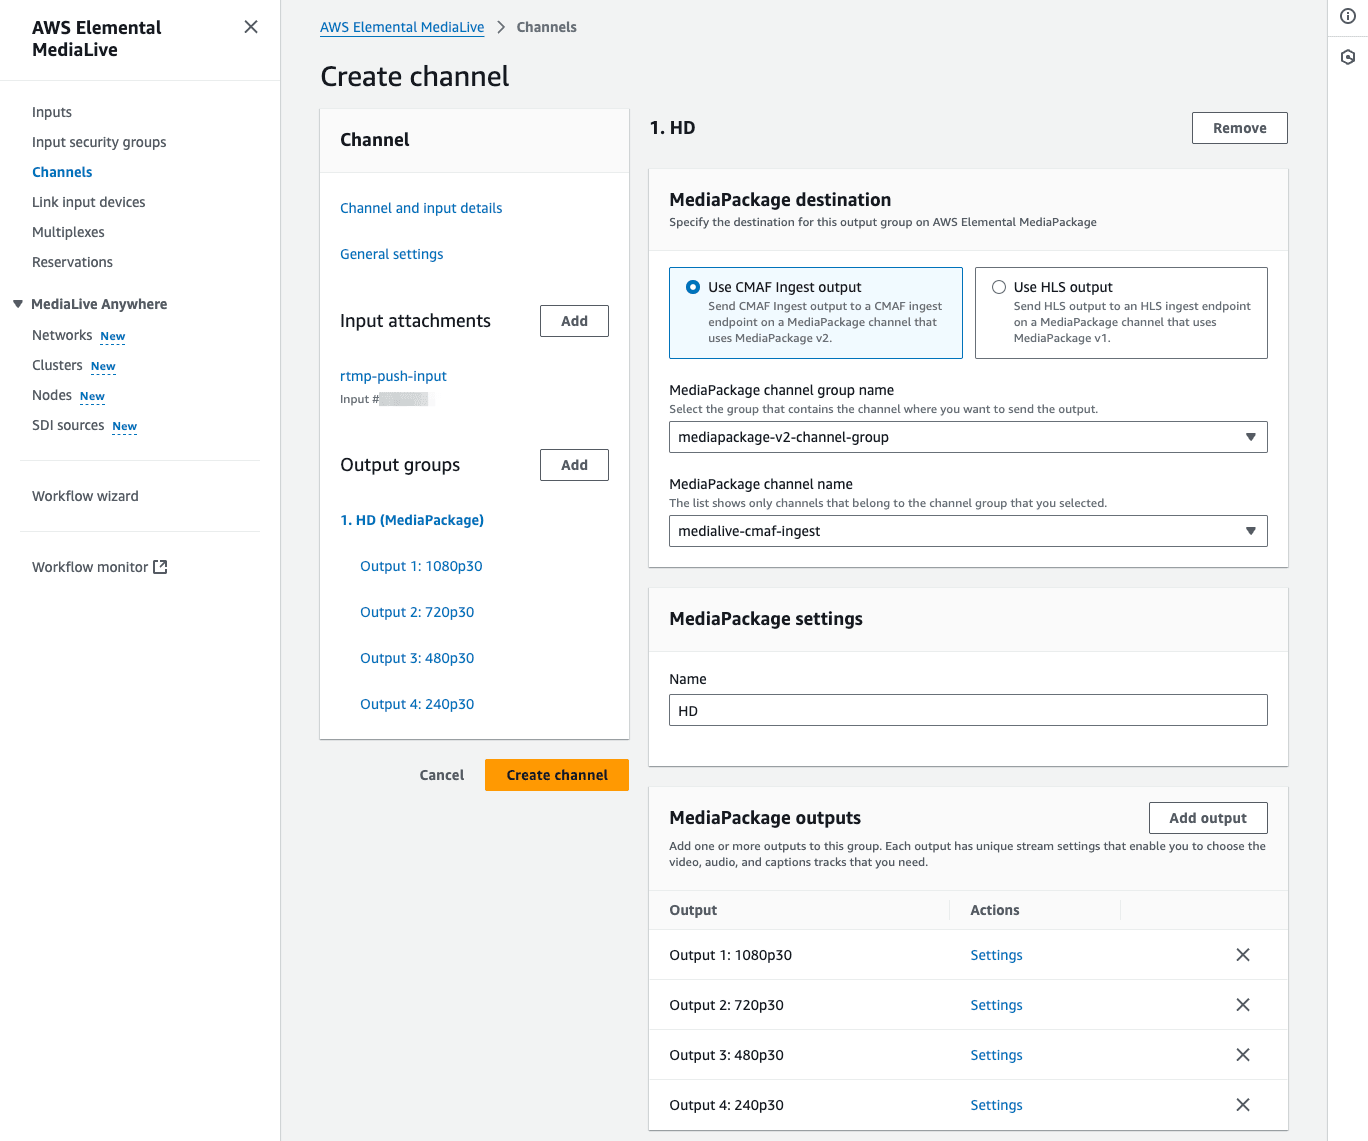Remove the HD output group
Viewport: 1368px width, 1141px height.
[1240, 128]
